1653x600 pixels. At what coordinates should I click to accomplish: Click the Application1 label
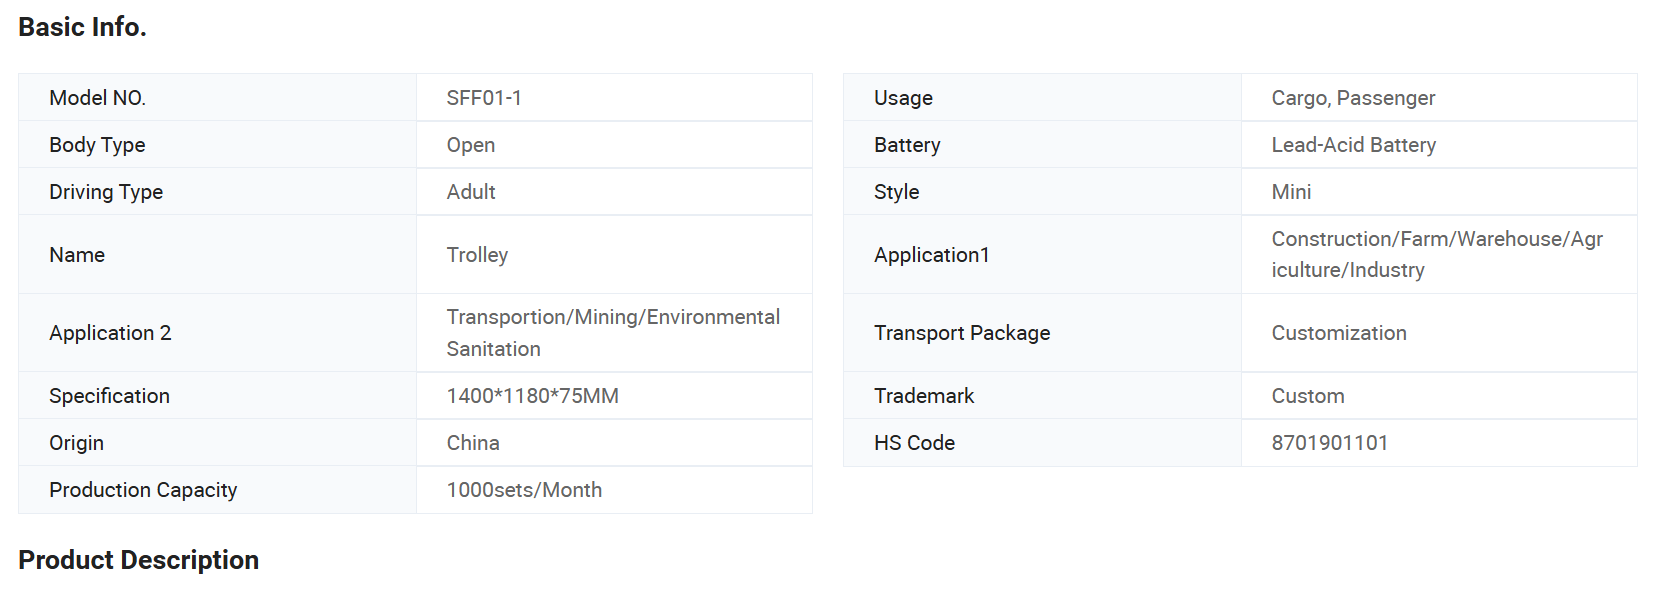[931, 255]
